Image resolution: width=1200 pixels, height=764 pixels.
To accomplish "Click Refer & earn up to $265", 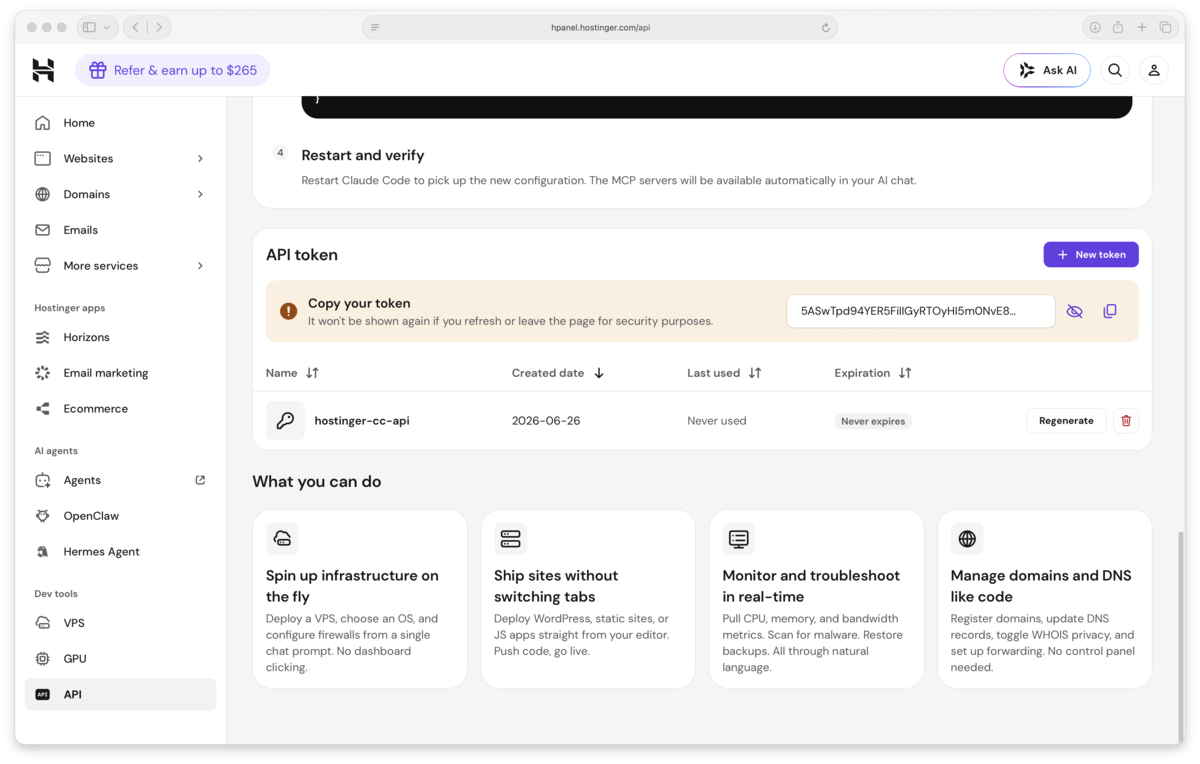I will coord(173,70).
